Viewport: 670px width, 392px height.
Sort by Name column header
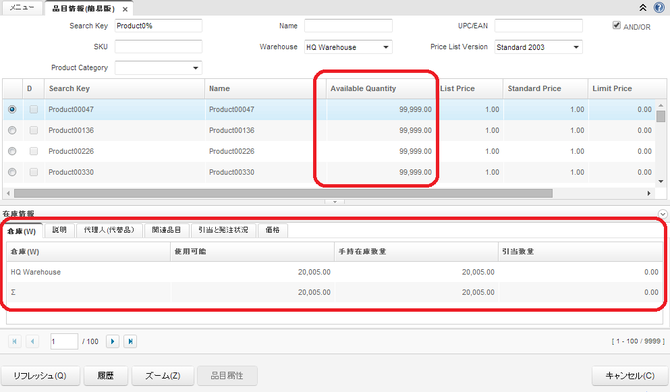[x=266, y=88]
